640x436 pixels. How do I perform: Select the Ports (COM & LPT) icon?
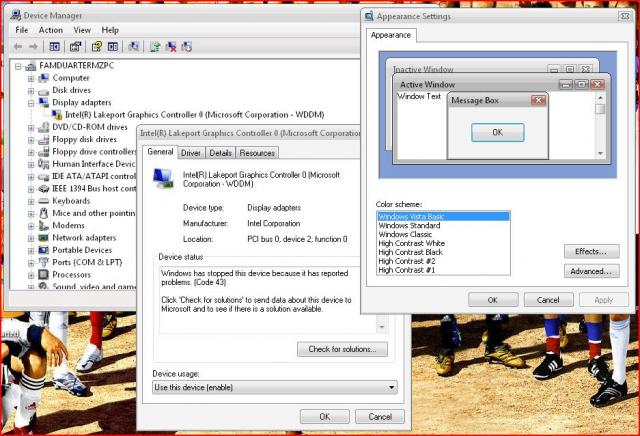point(43,262)
